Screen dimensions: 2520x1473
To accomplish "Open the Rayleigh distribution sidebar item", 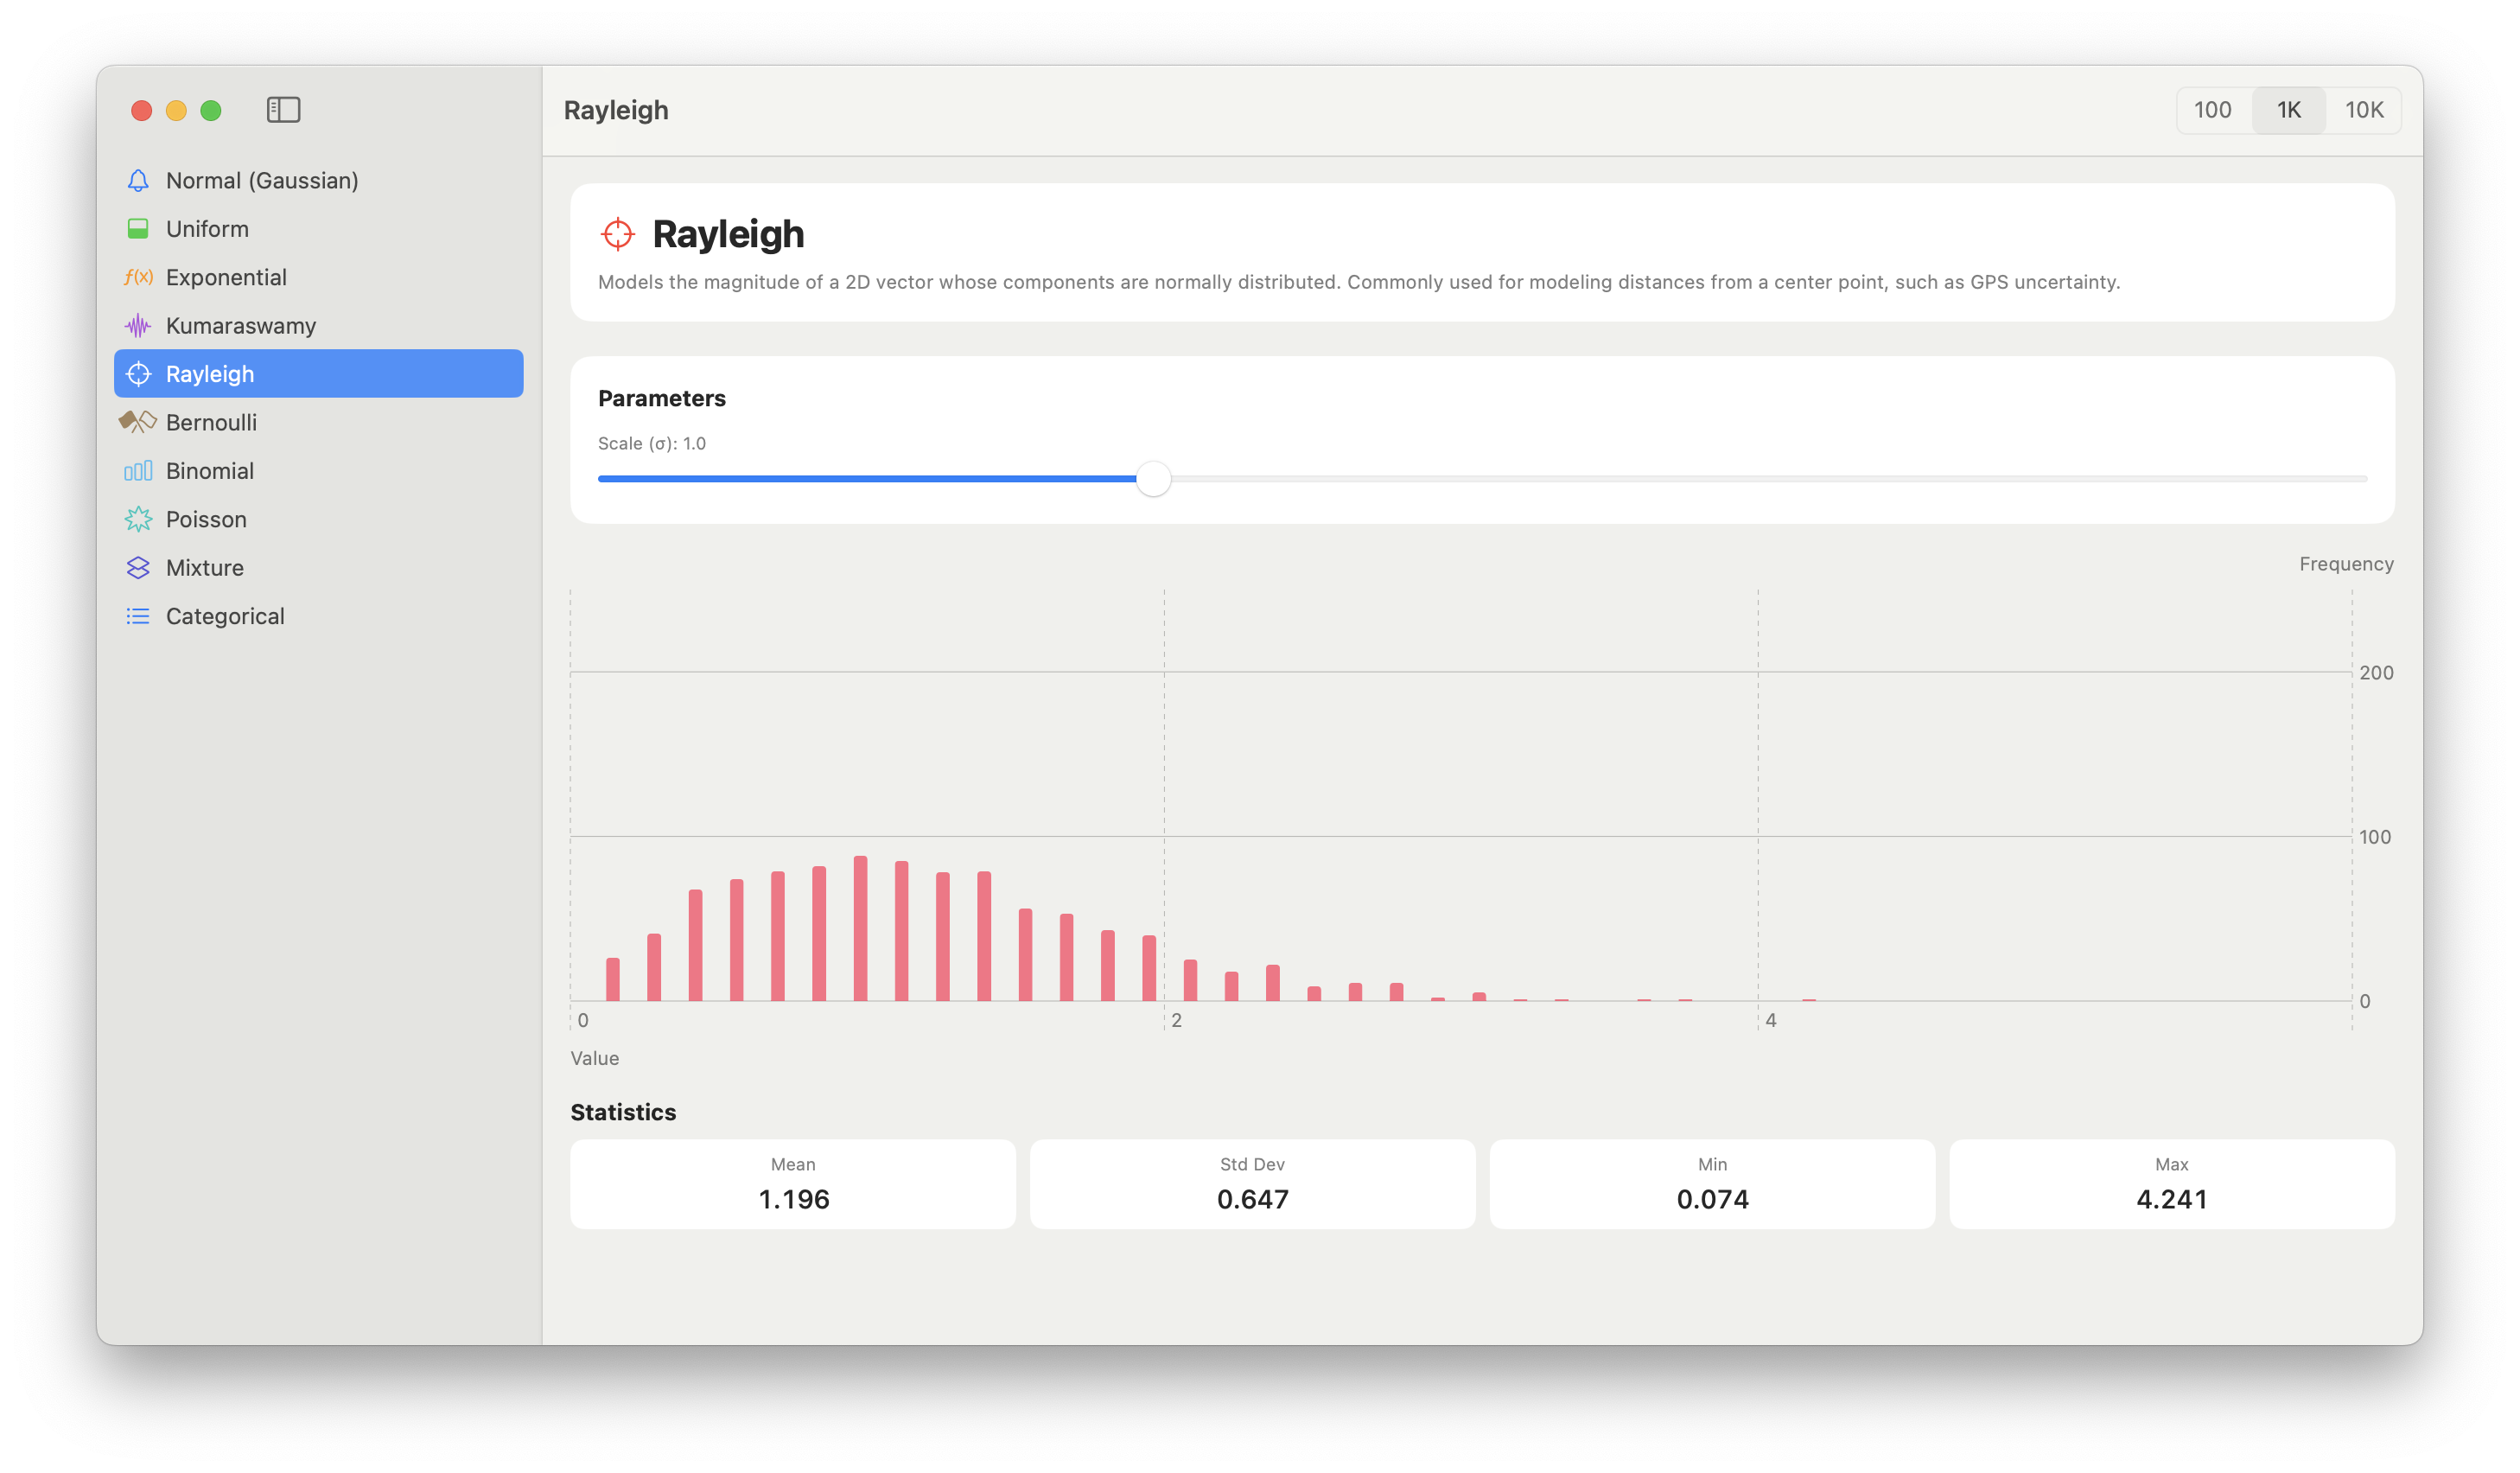I will pos(318,374).
